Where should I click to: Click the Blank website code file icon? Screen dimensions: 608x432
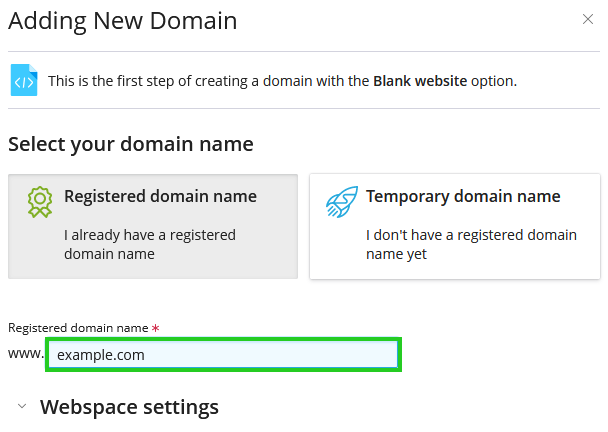tap(23, 81)
